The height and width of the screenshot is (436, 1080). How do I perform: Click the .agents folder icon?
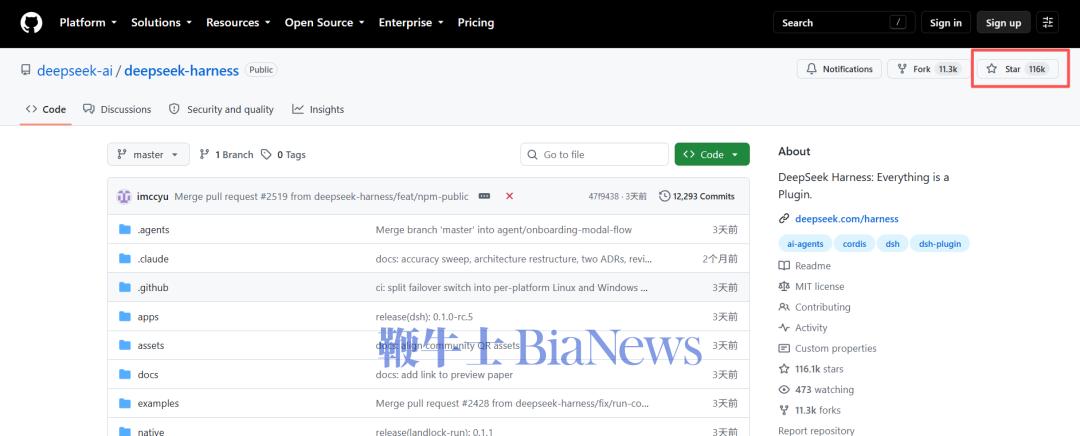pyautogui.click(x=125, y=229)
